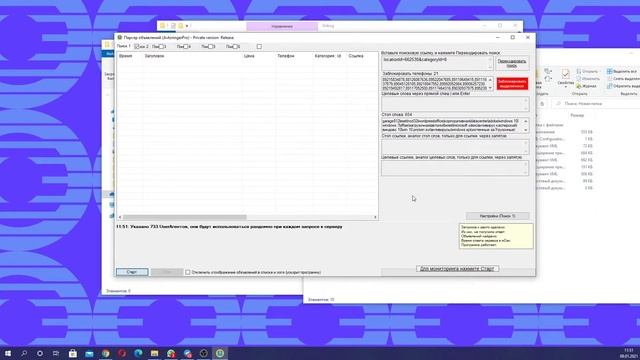Screen dimensions: 640x360
Task: Toggle the Поиск 2 checkbox
Action: (x=137, y=47)
